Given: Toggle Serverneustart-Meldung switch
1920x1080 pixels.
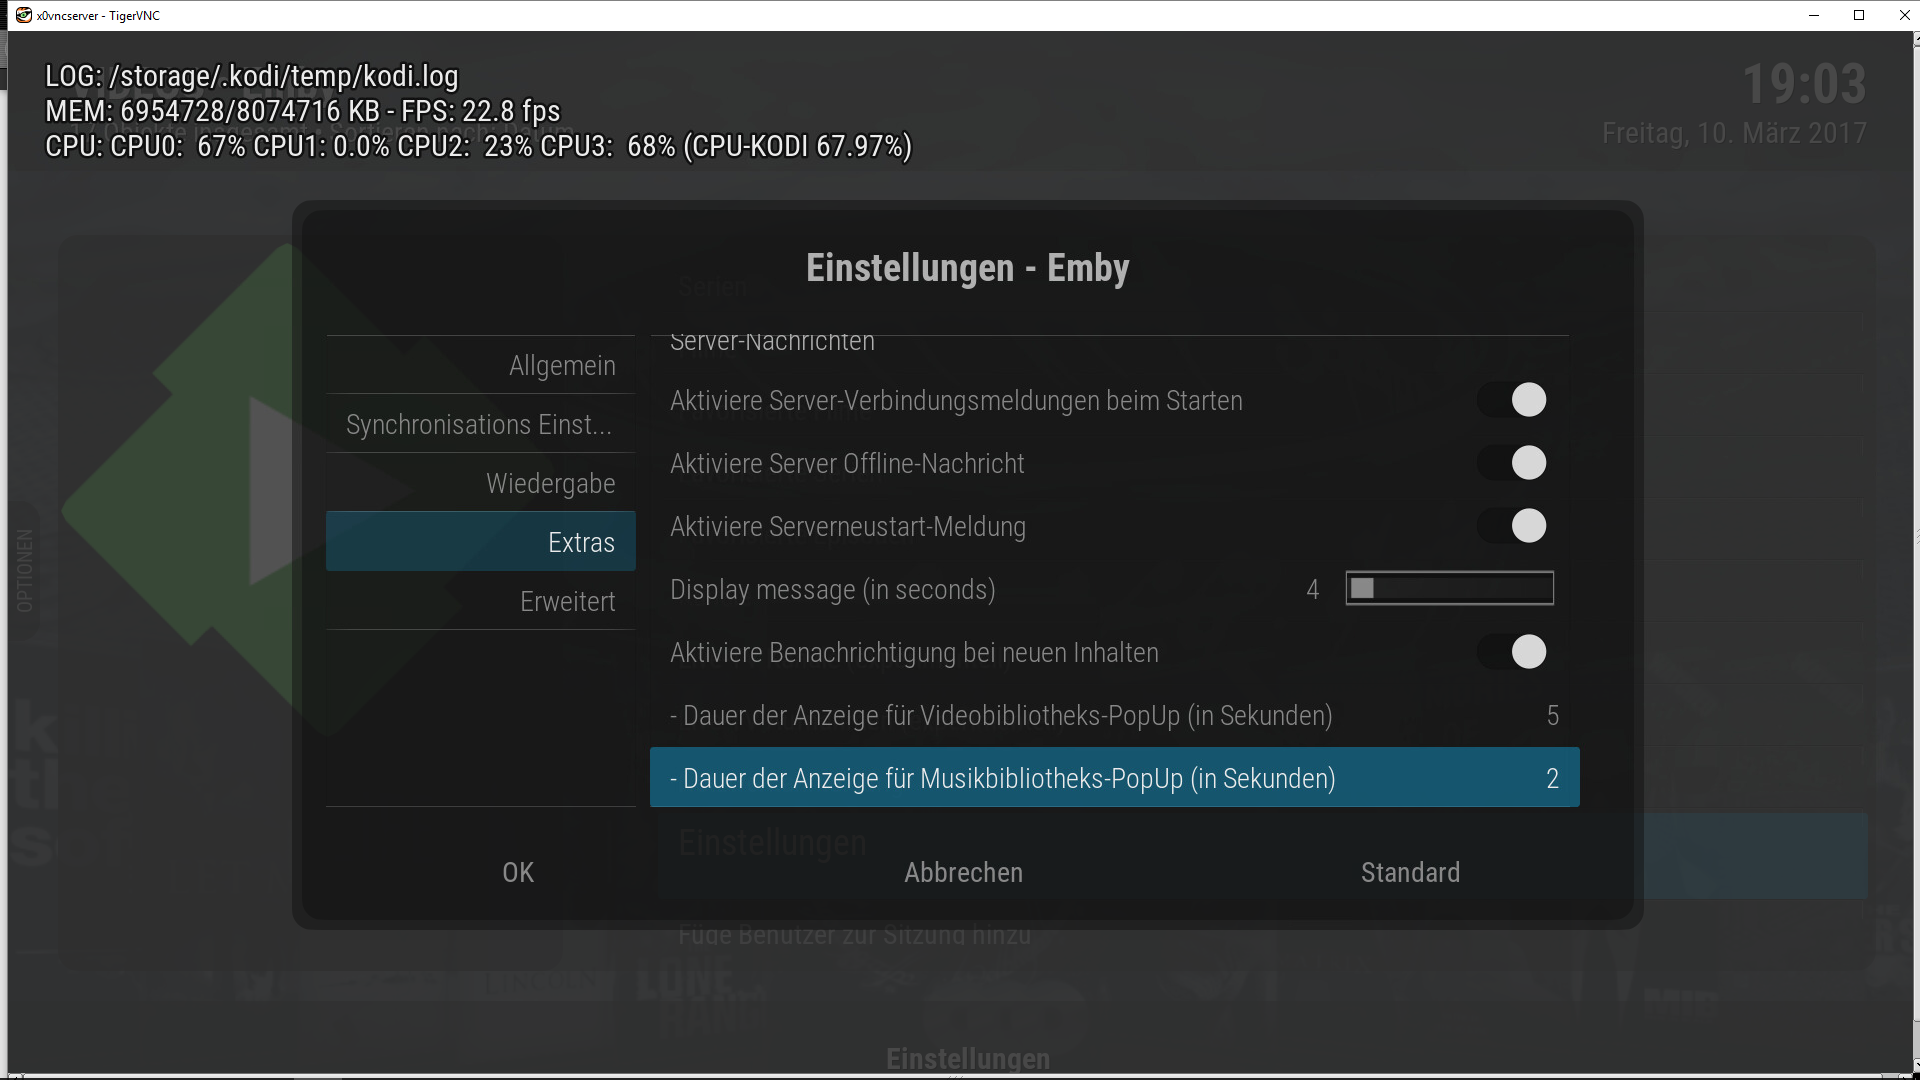Looking at the screenshot, I should [x=1512, y=526].
